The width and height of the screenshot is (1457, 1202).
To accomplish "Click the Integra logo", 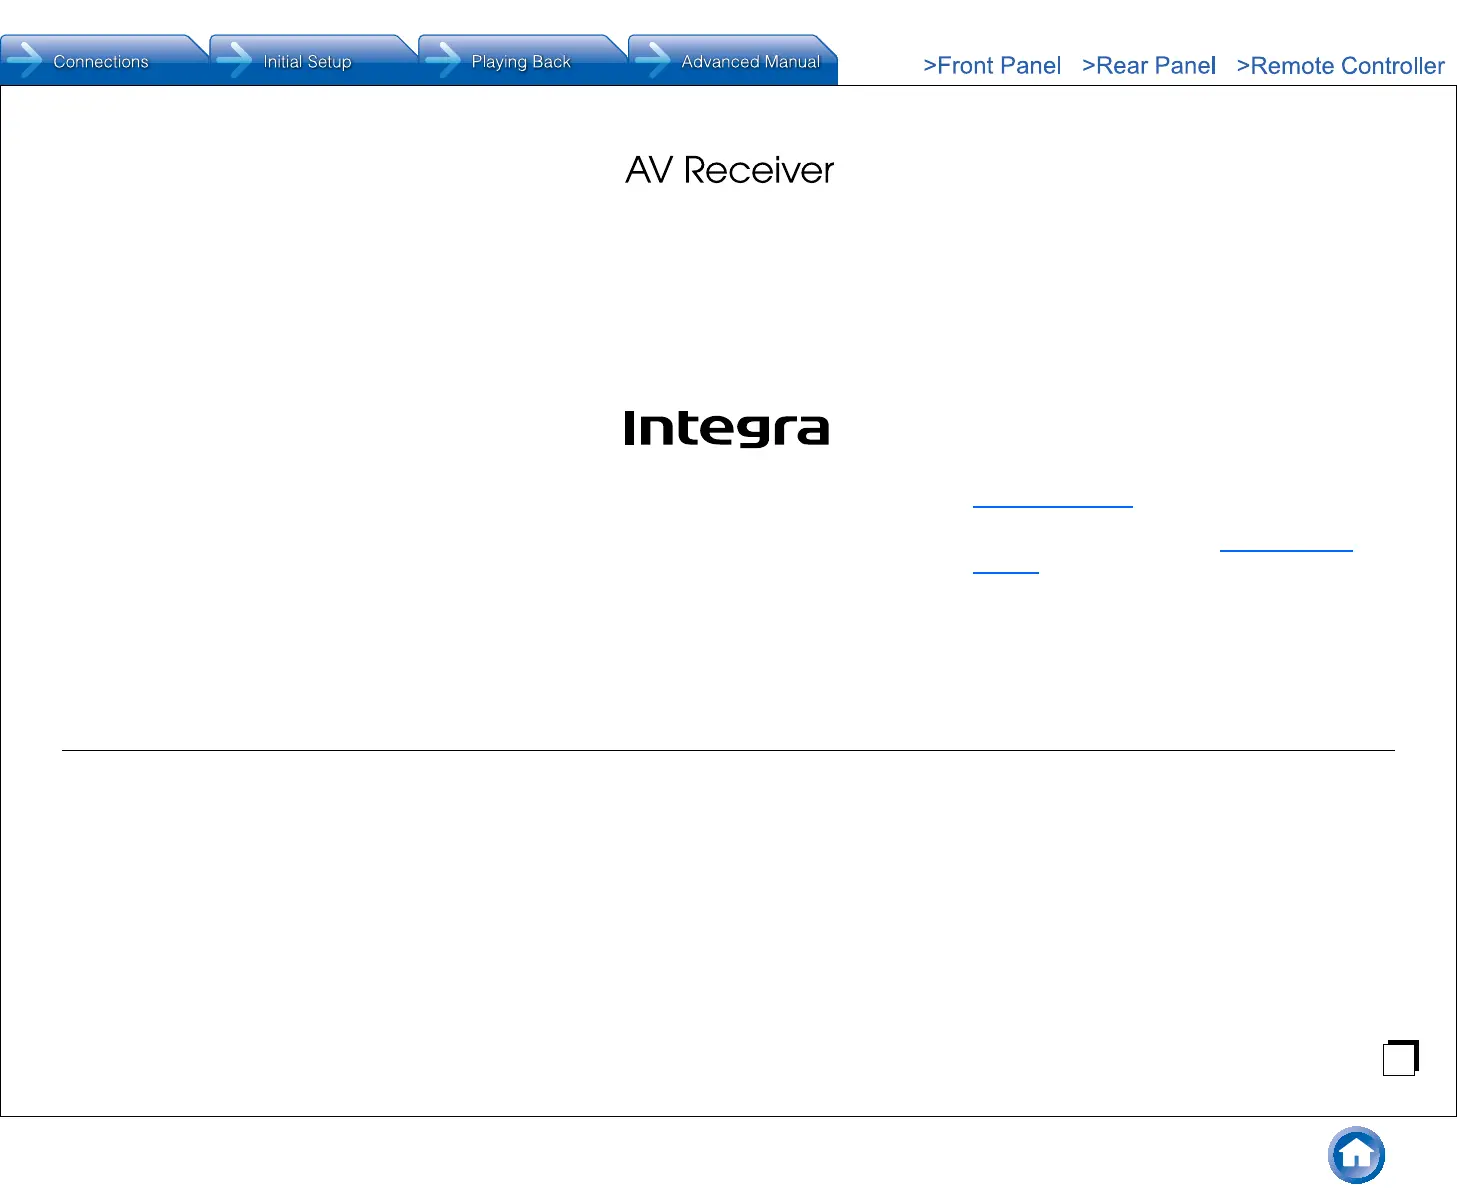I will [x=727, y=428].
